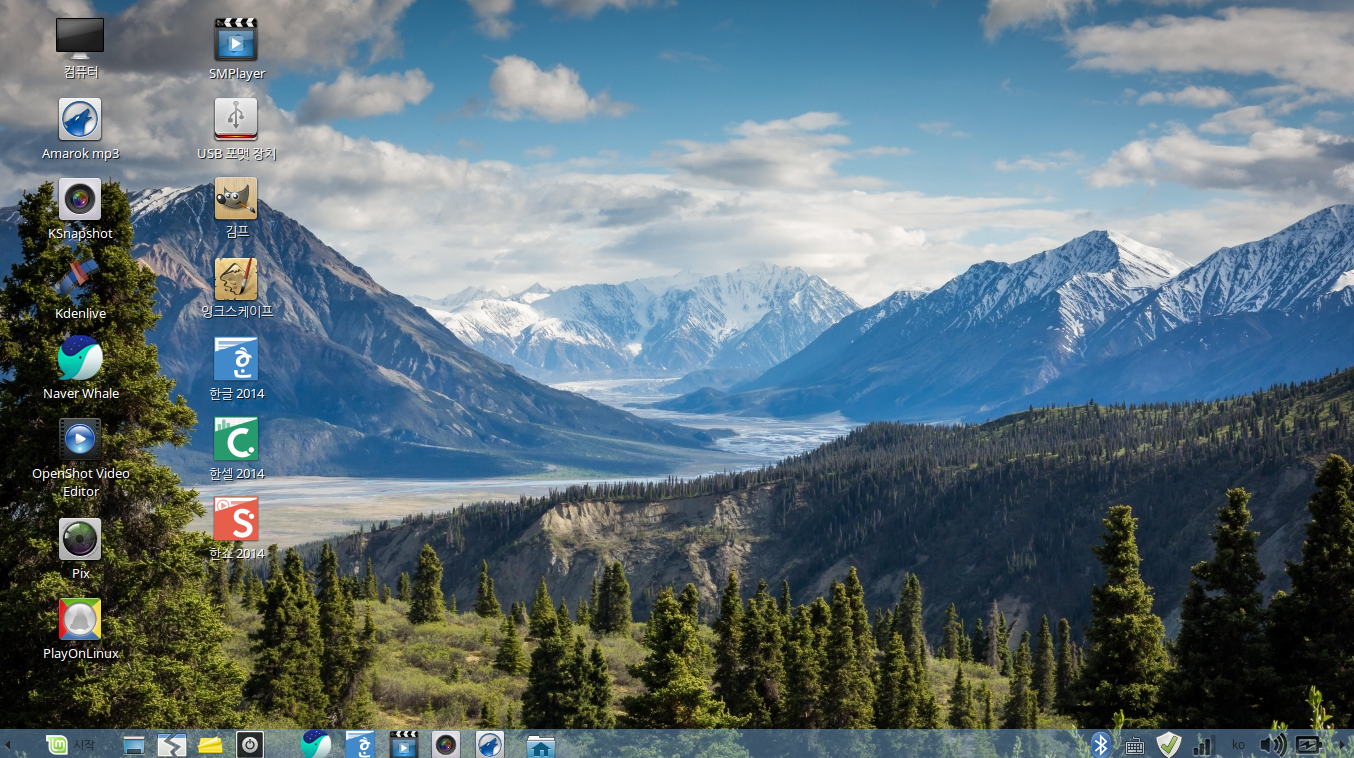This screenshot has height=758, width=1354.
Task: Click the battery power tray icon
Action: [1308, 744]
